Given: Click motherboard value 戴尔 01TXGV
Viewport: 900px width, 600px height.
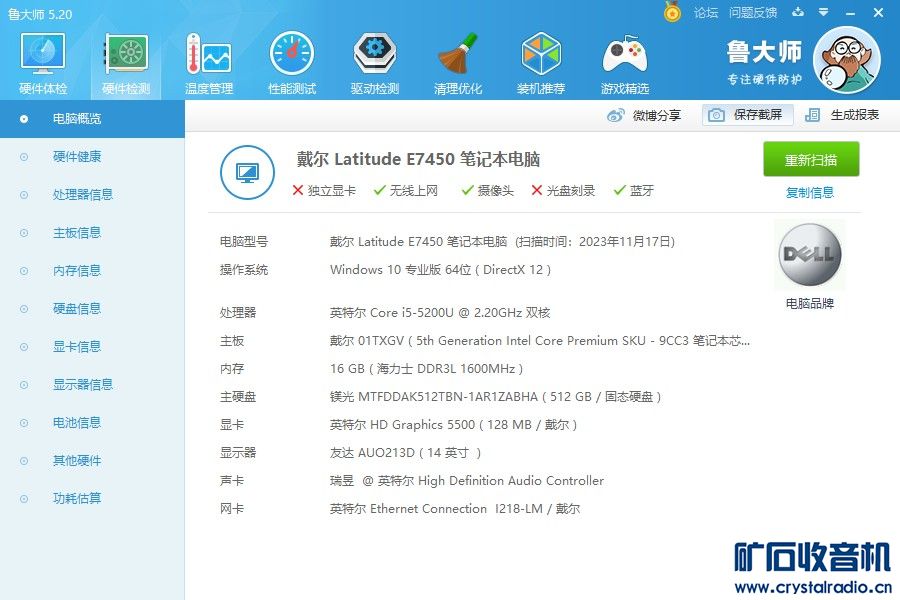Looking at the screenshot, I should [540, 340].
